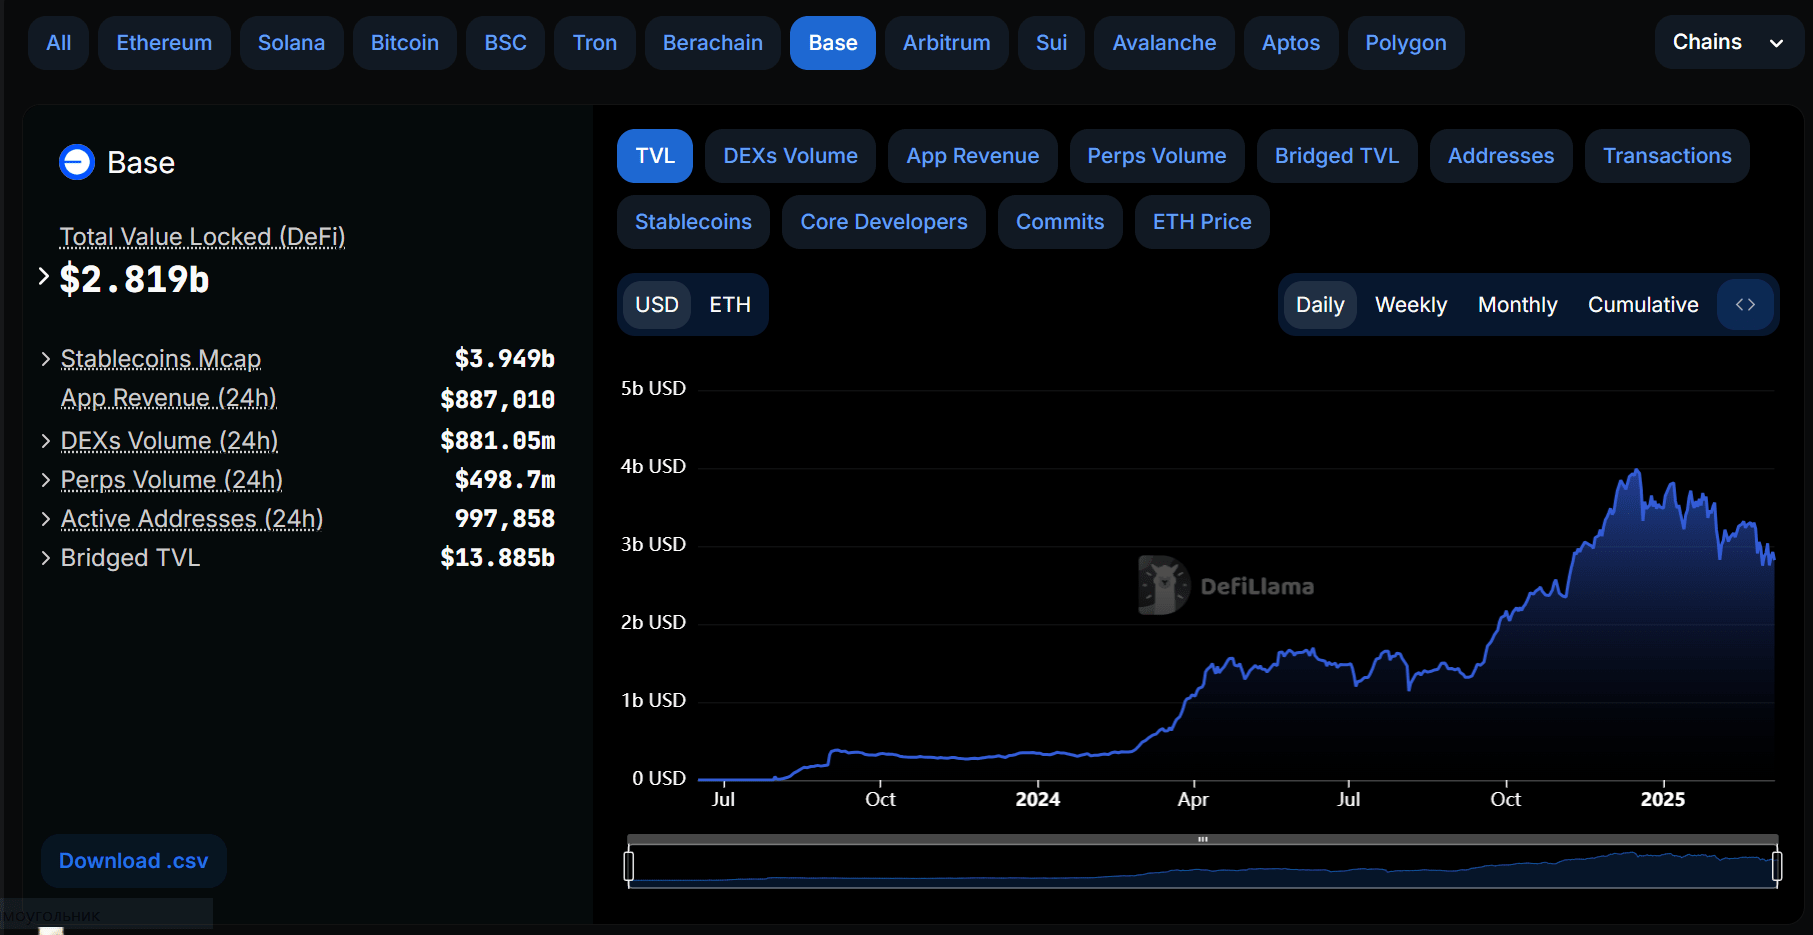Toggle the Core Developers chart metric
This screenshot has width=1813, height=935.
884,222
